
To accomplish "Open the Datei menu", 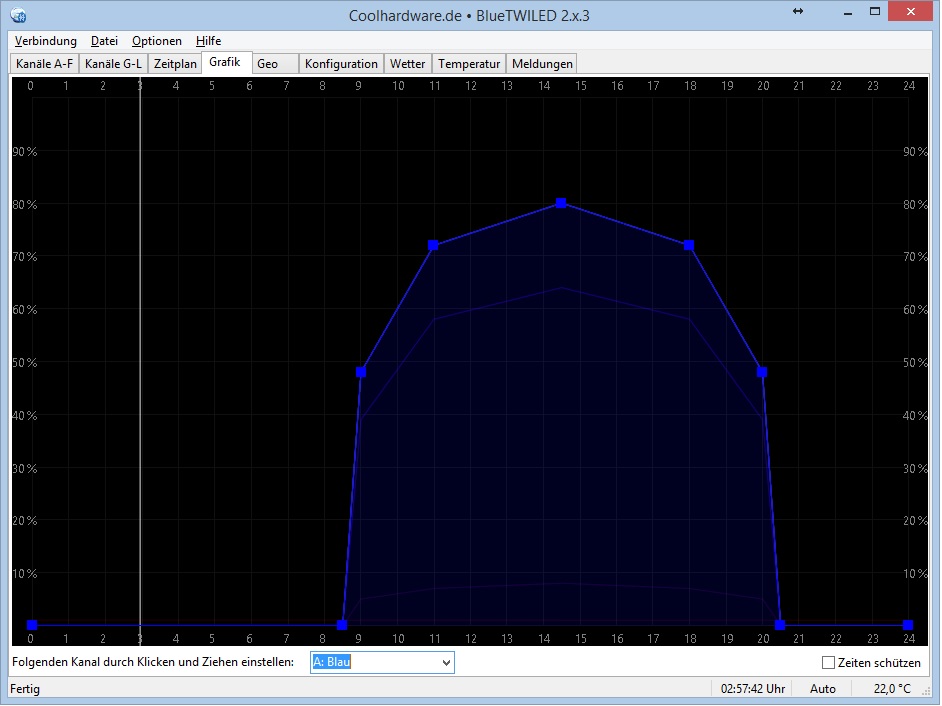I will 104,41.
